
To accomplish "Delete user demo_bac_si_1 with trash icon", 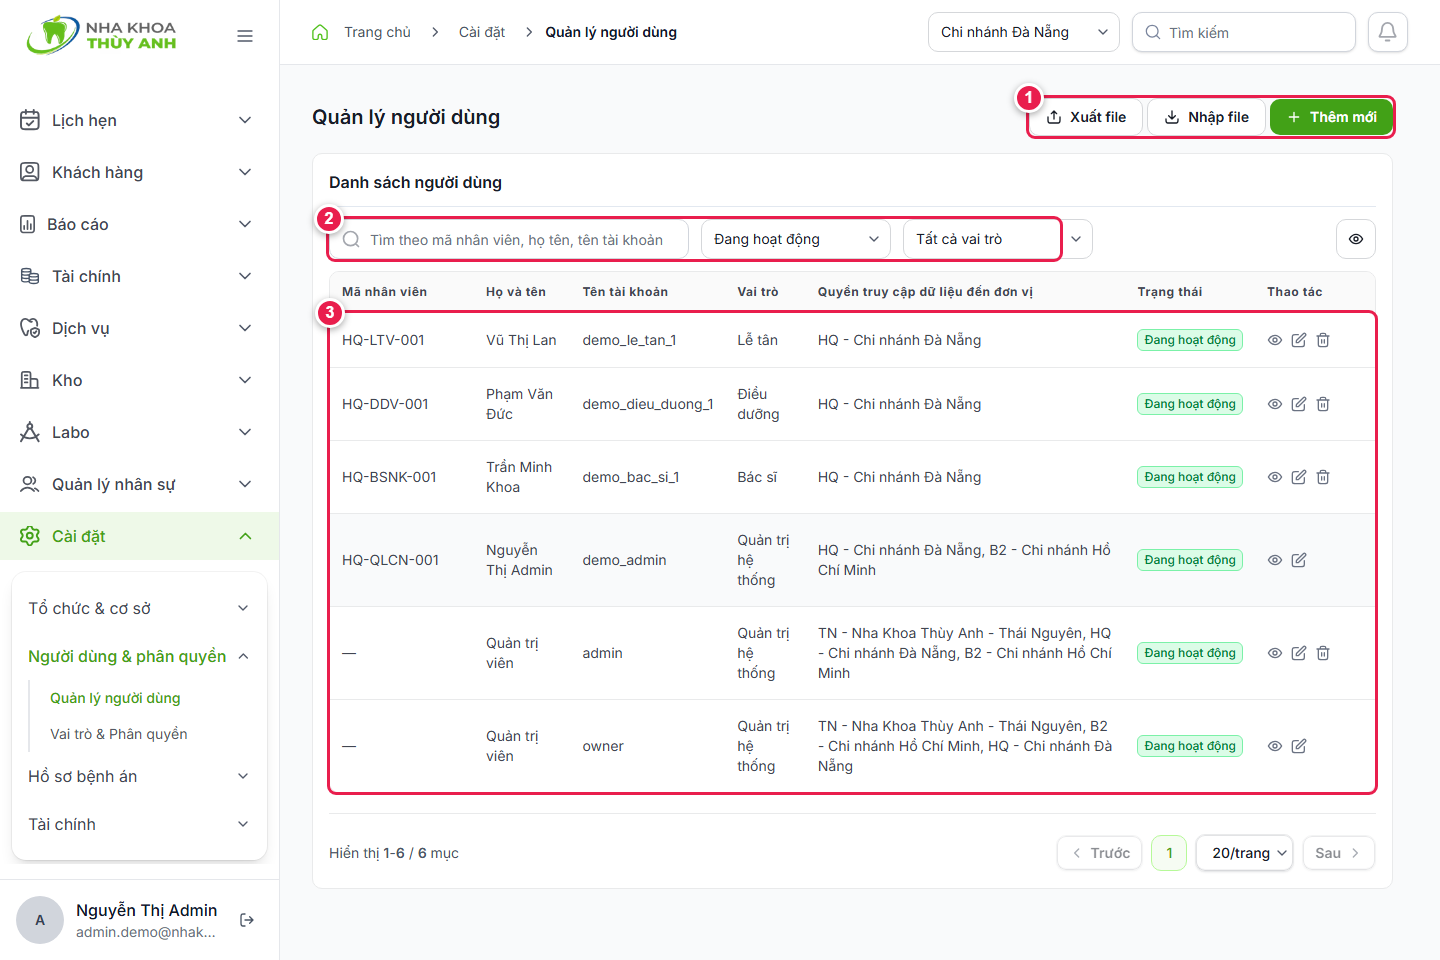I will point(1323,477).
